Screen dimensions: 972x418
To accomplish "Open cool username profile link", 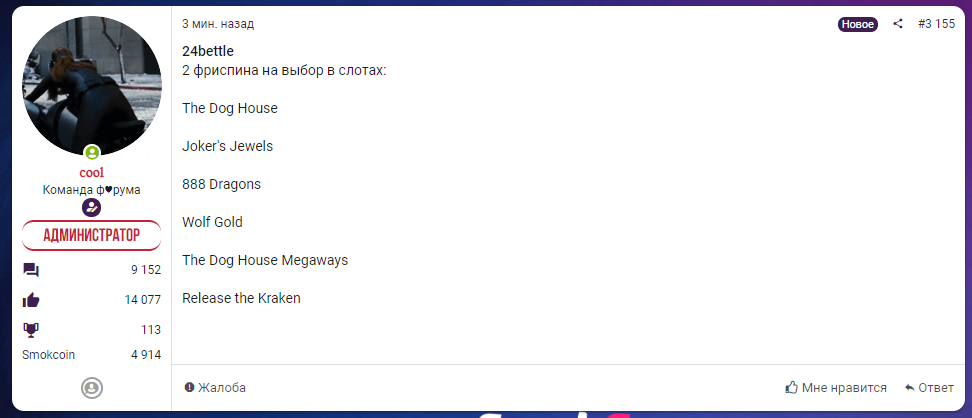I will tap(92, 173).
